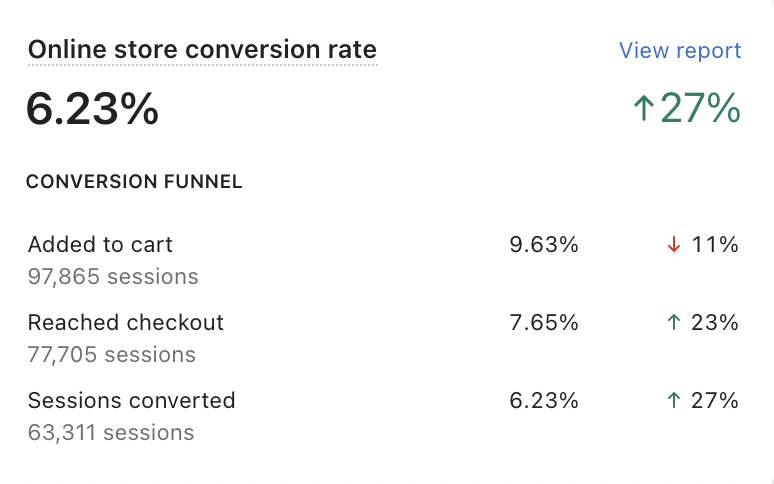Click the 9.63% Added to cart rate
Screen dimensions: 774x484
543,244
